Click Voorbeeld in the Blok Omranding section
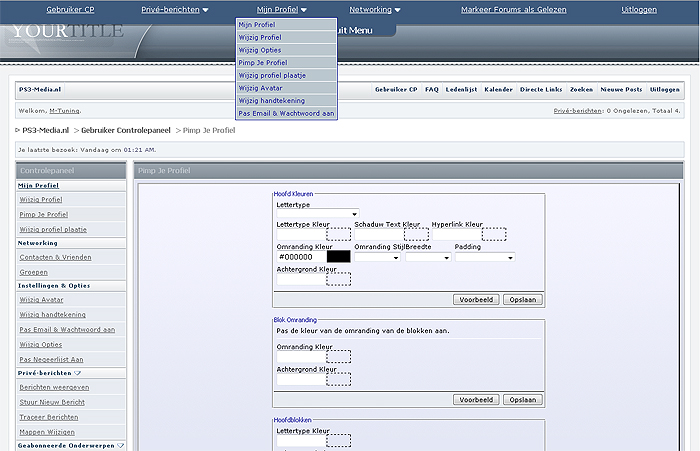The width and height of the screenshot is (700, 451). click(476, 399)
